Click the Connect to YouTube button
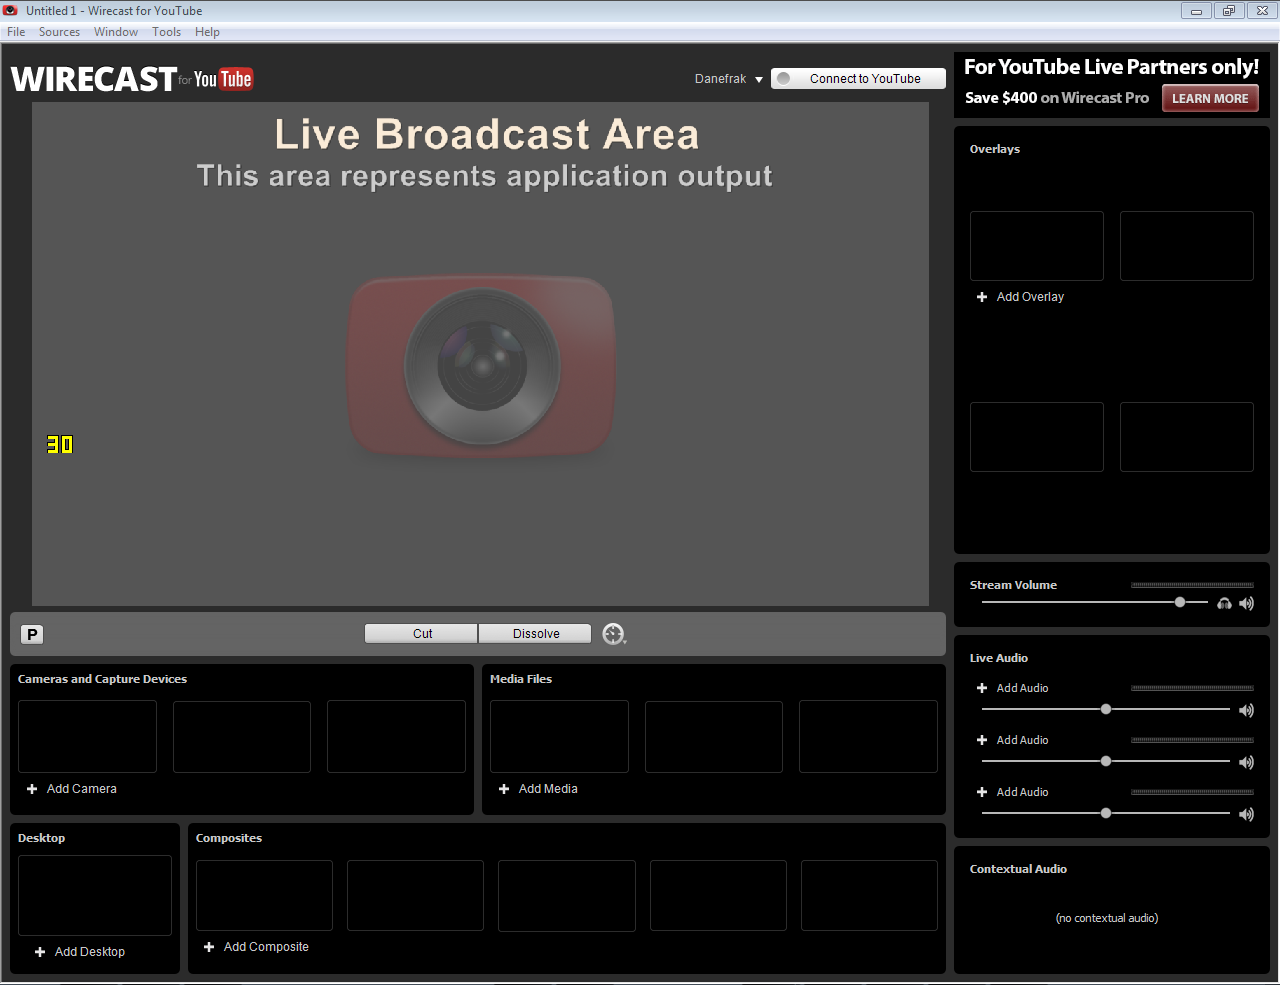The width and height of the screenshot is (1280, 985). pyautogui.click(x=858, y=79)
